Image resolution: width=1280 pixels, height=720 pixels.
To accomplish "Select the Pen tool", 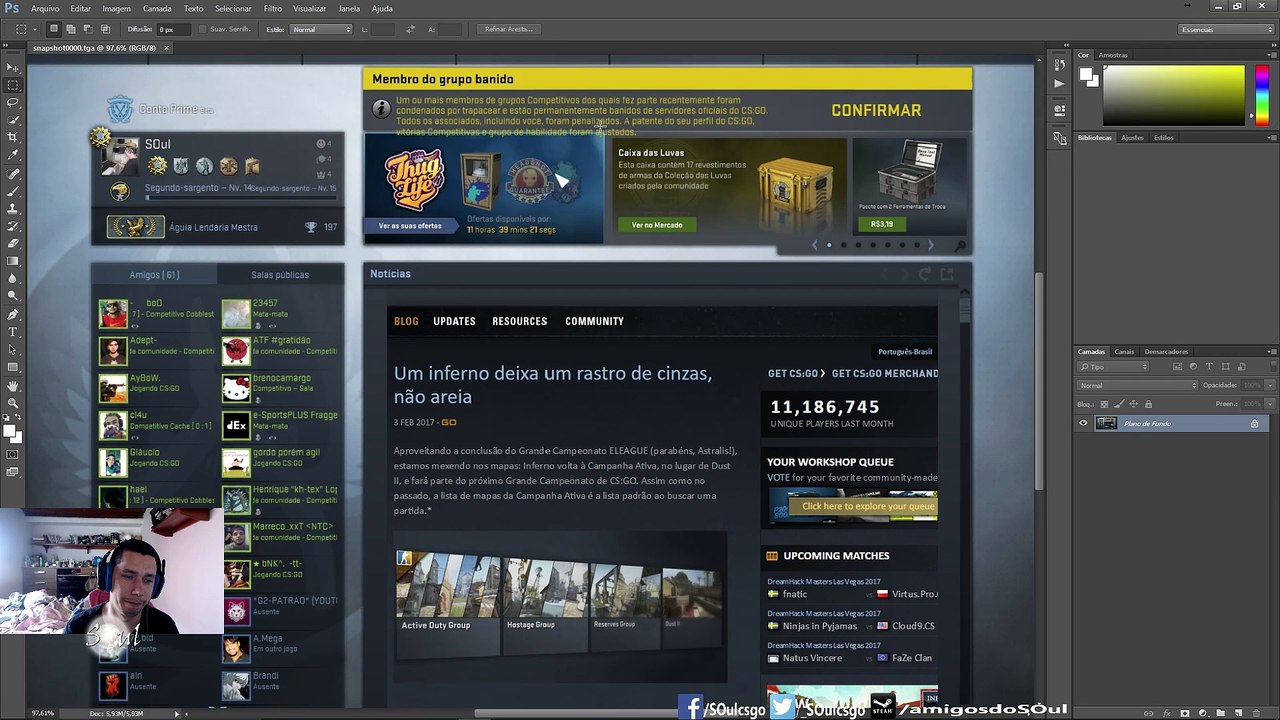I will [13, 314].
